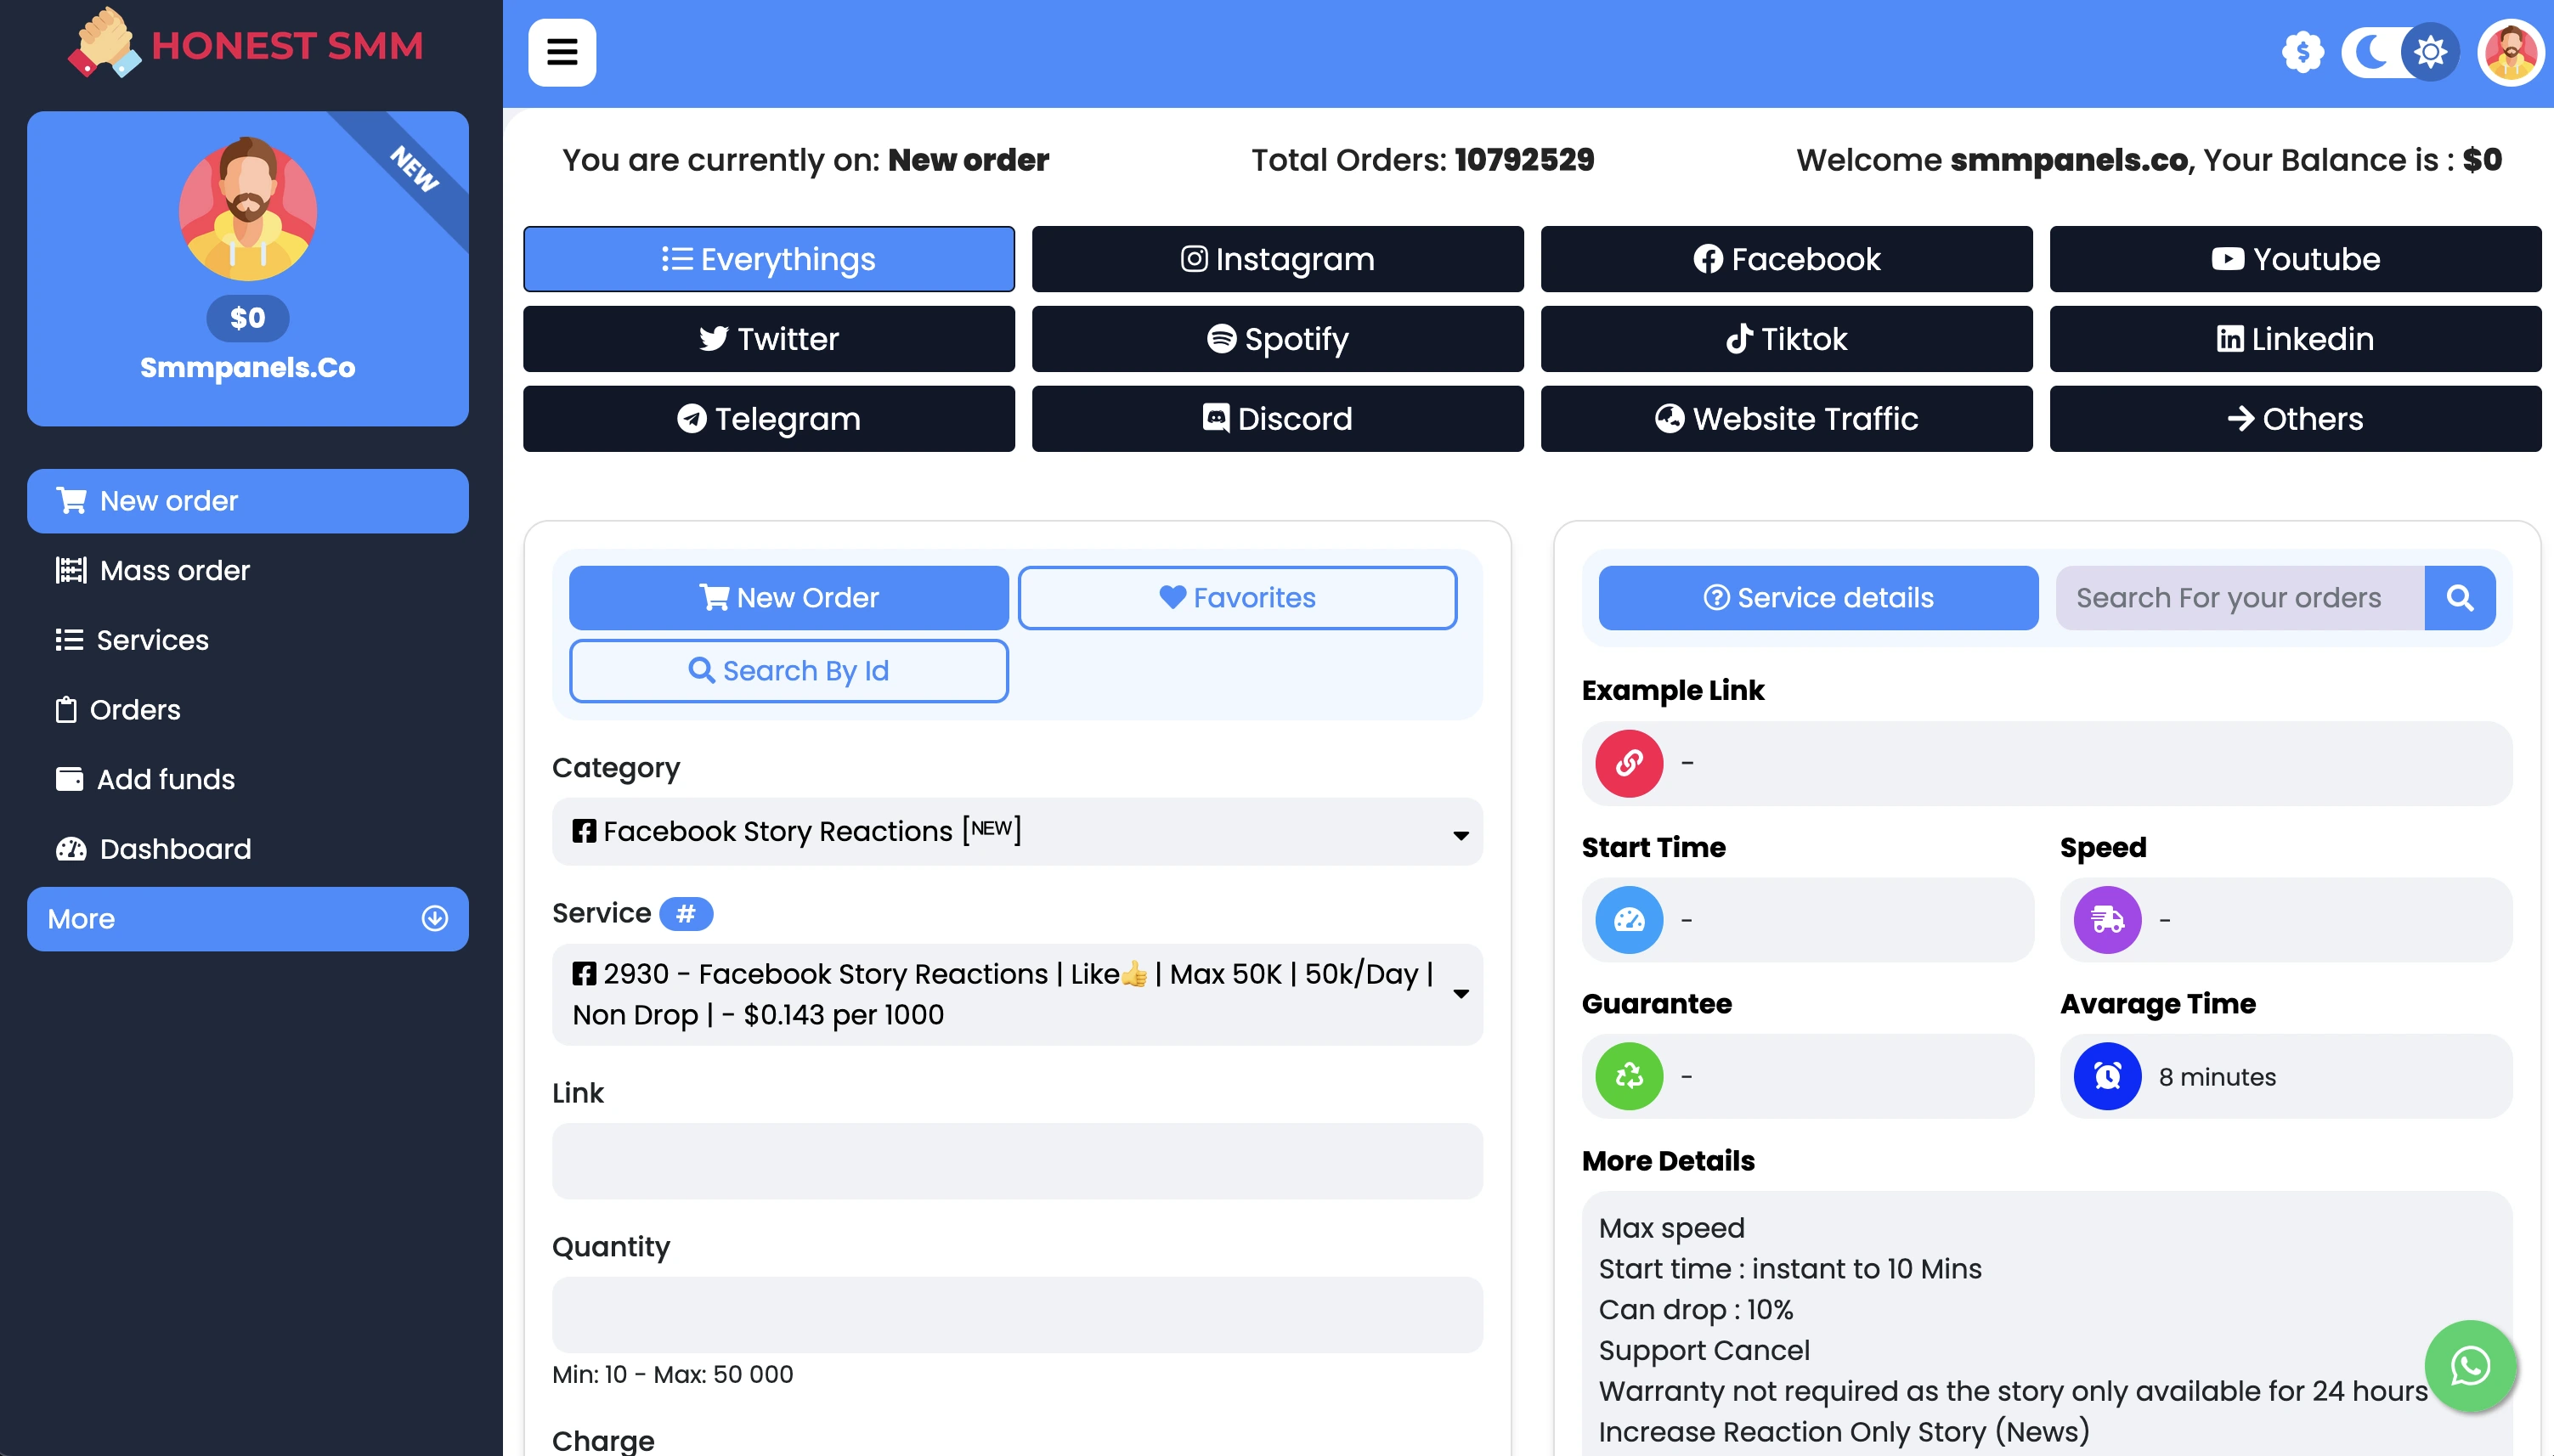This screenshot has width=2554, height=1456.
Task: Click the $0 balance badge in sidebar
Action: pos(248,318)
